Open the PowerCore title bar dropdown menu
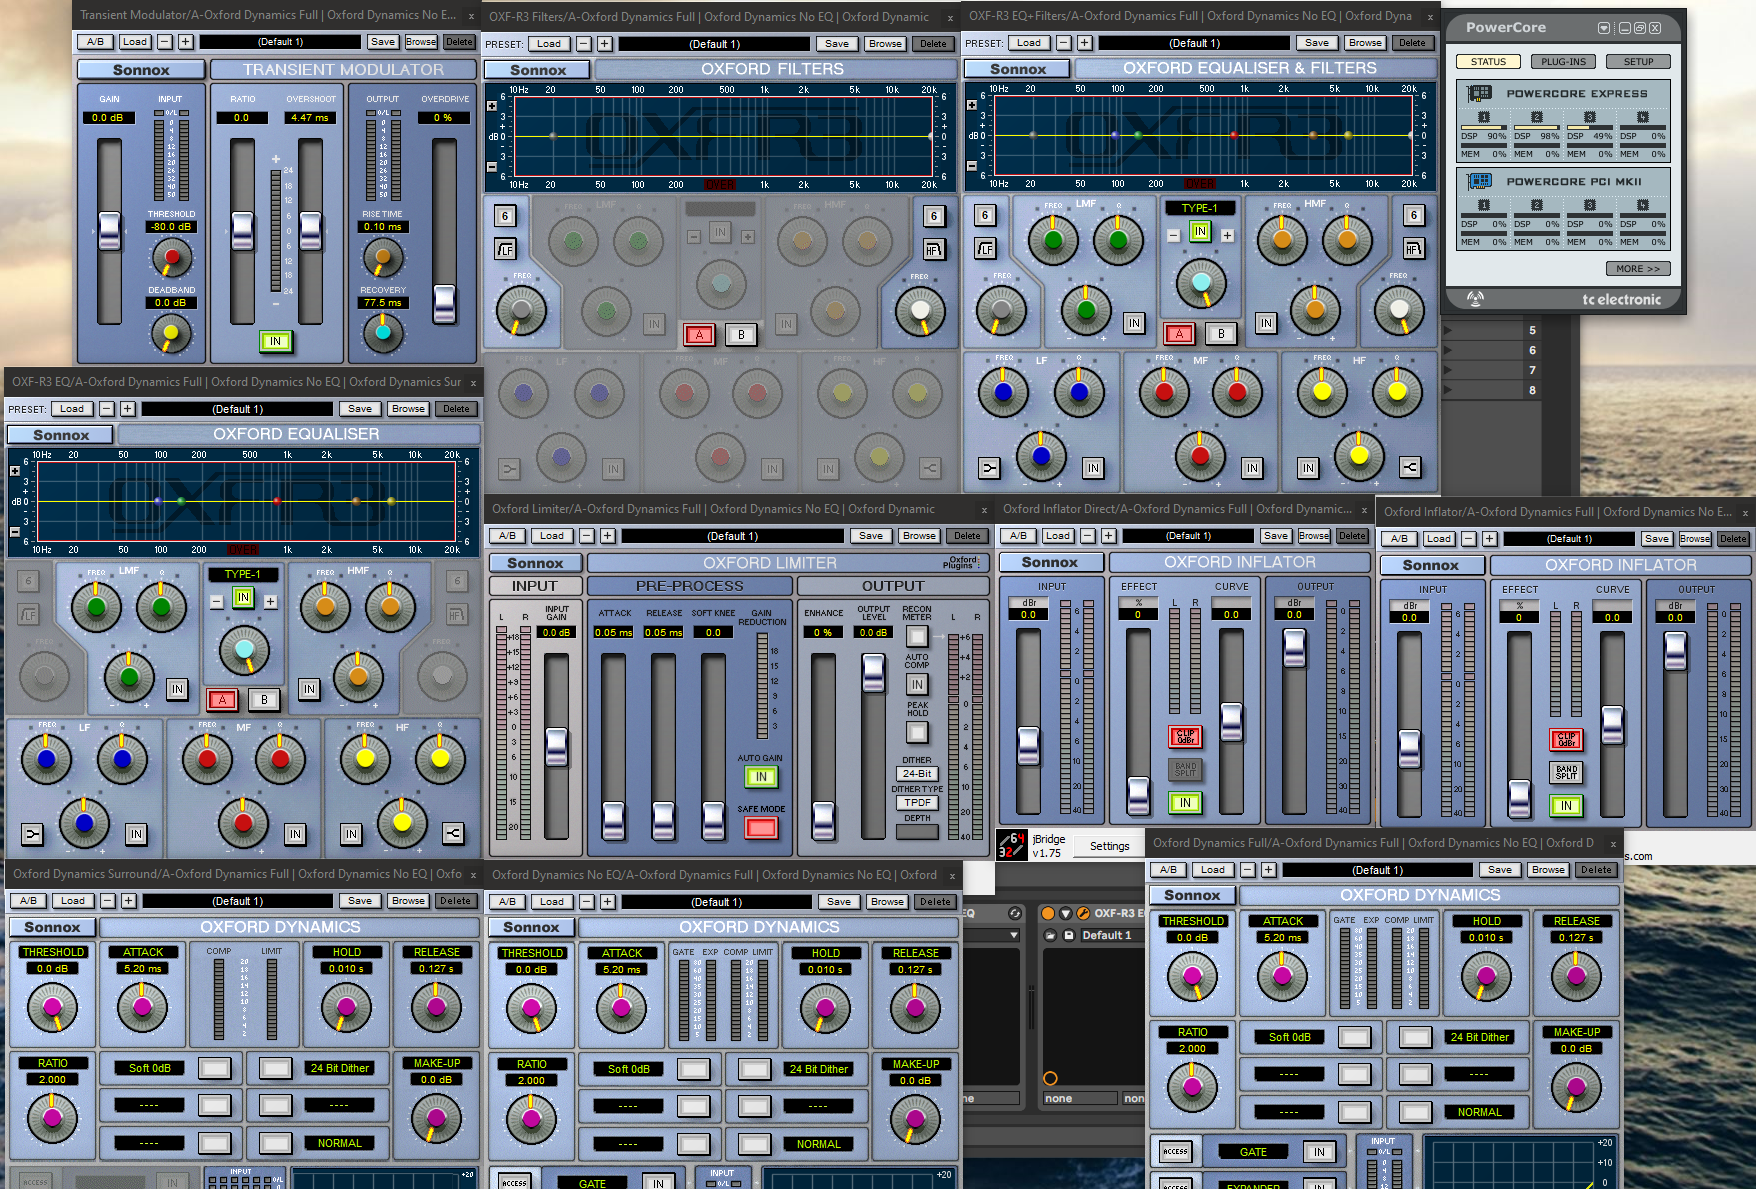Viewport: 1756px width, 1189px height. [1604, 28]
